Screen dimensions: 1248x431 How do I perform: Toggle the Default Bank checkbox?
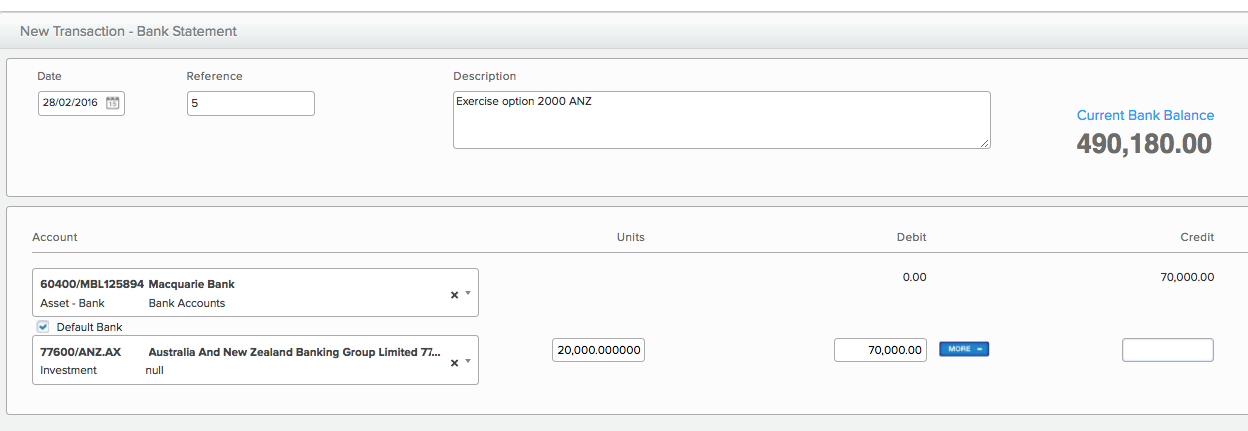42,326
